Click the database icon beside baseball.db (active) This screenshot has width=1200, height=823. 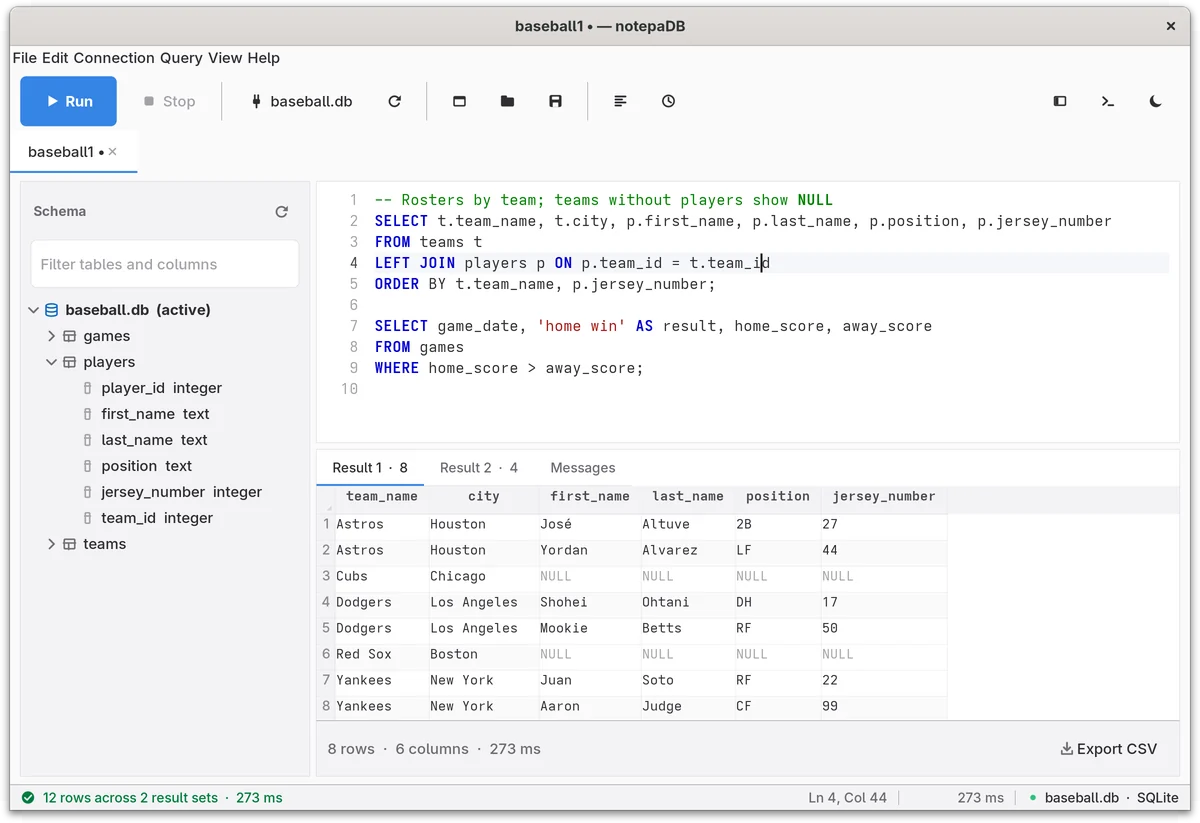52,310
